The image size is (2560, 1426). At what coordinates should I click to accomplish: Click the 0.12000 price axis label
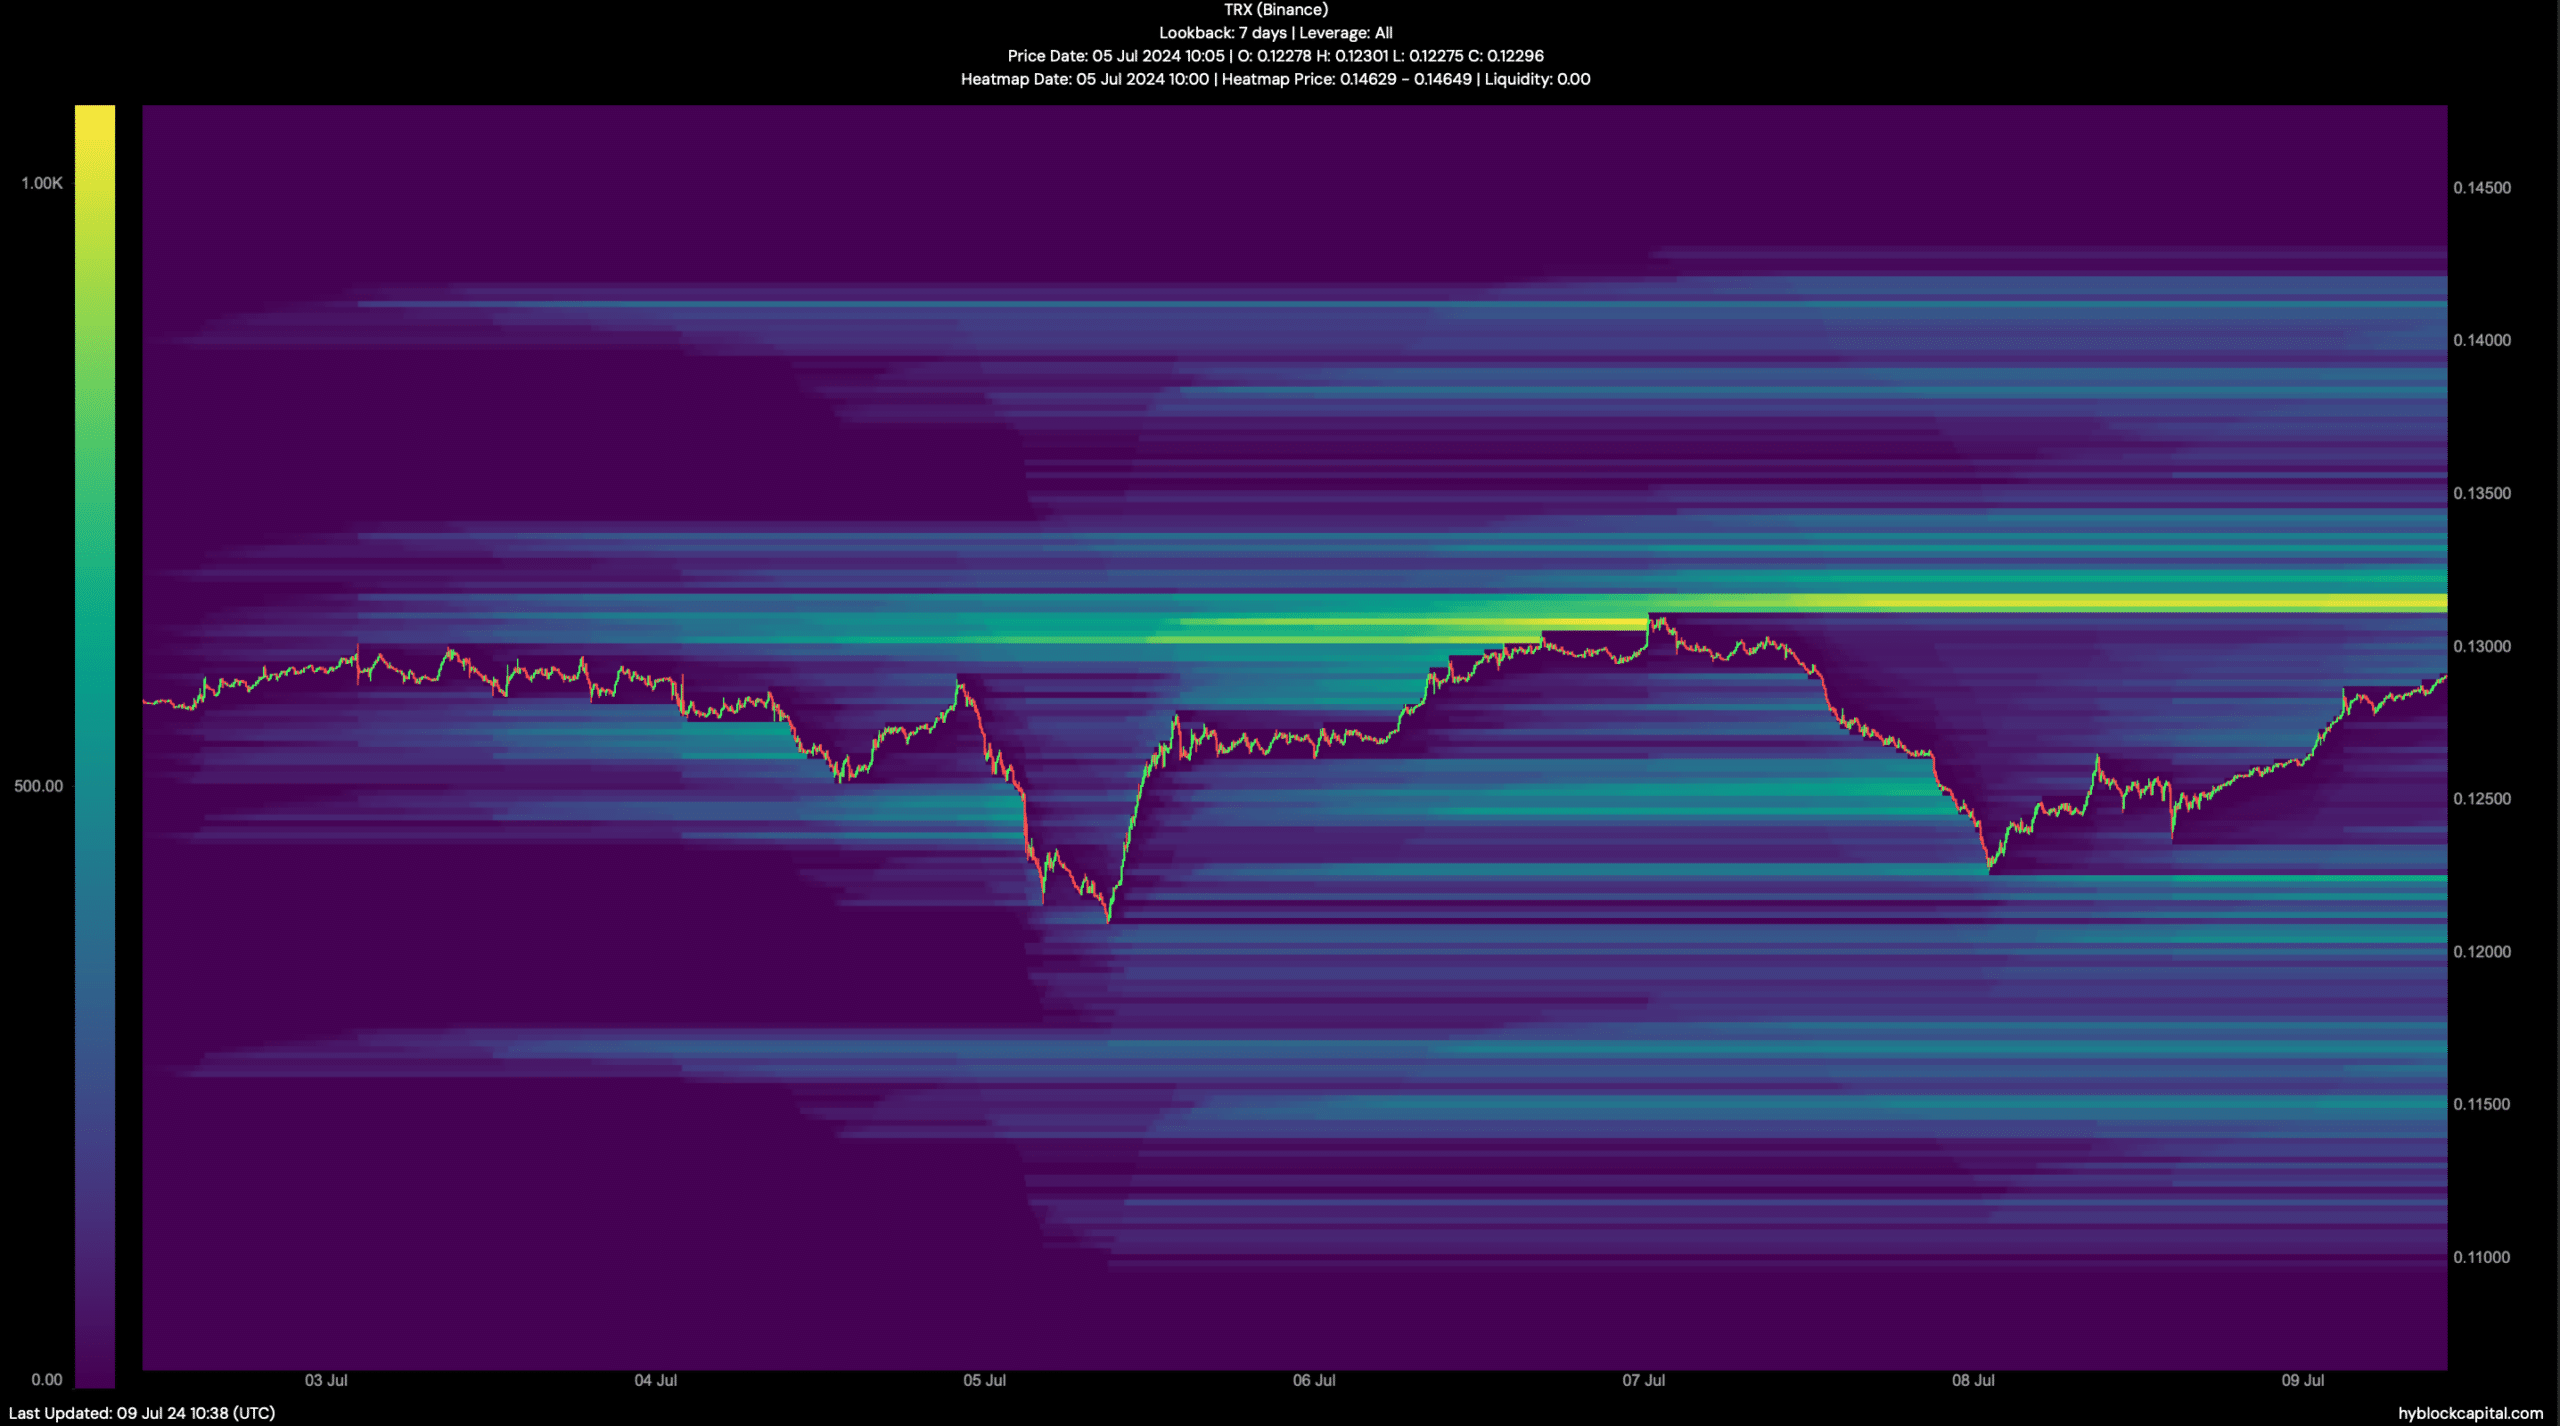pyautogui.click(x=2482, y=952)
